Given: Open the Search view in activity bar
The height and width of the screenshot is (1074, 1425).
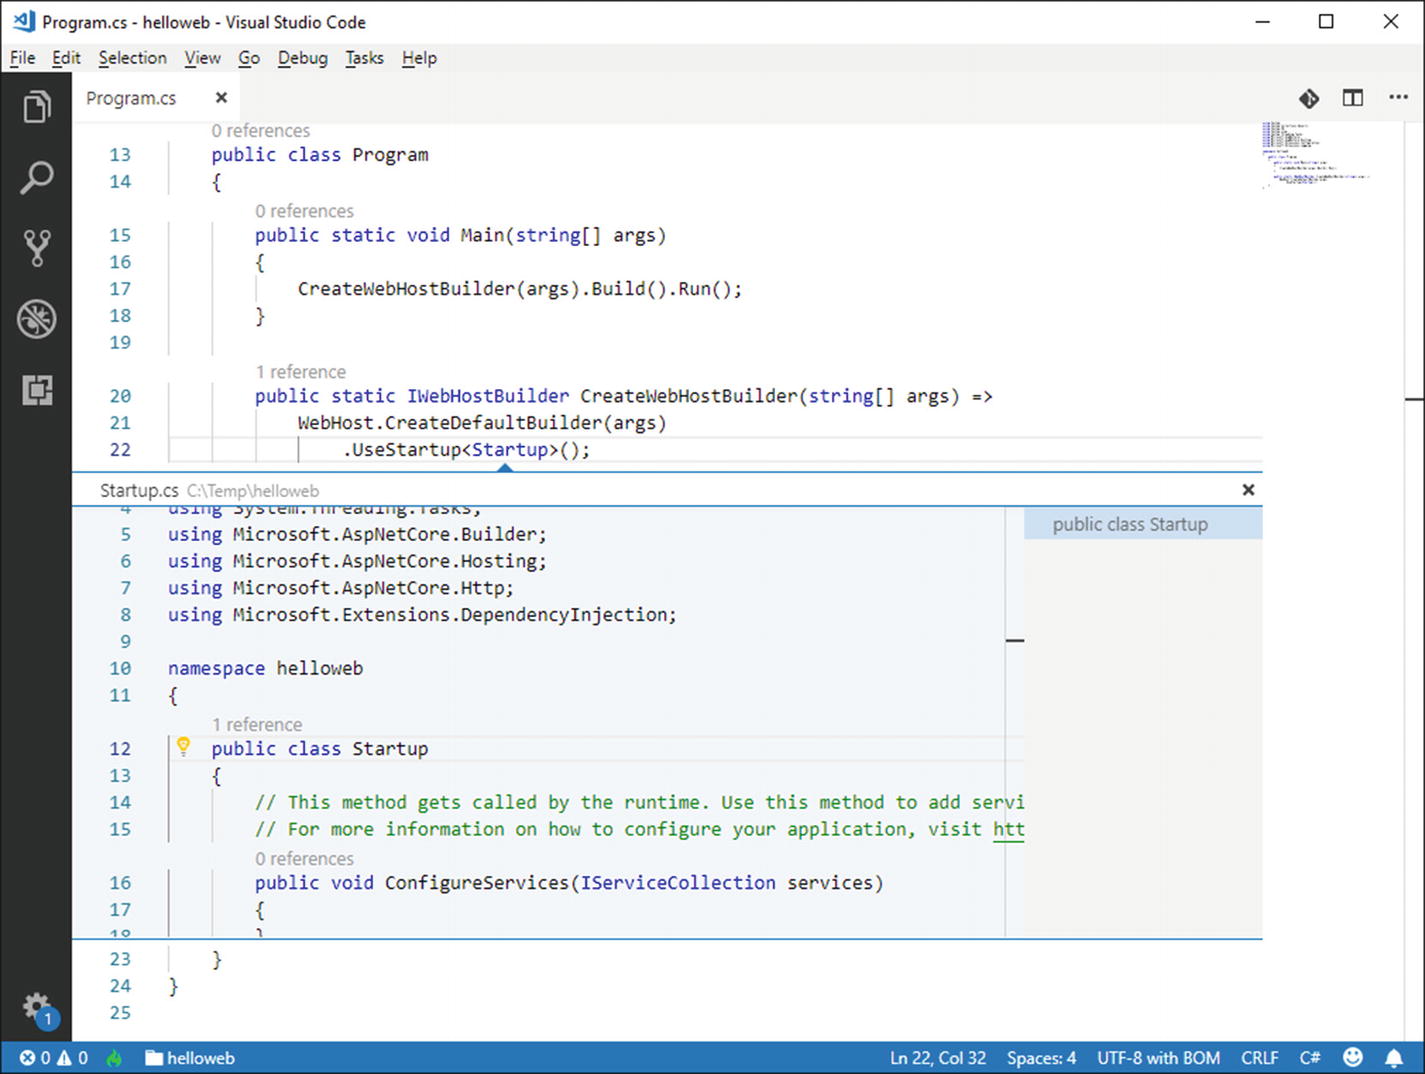Looking at the screenshot, I should tap(37, 178).
